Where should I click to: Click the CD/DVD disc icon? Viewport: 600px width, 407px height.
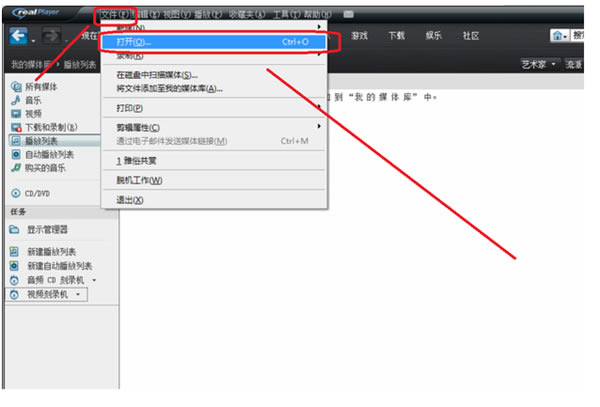pyautogui.click(x=16, y=193)
